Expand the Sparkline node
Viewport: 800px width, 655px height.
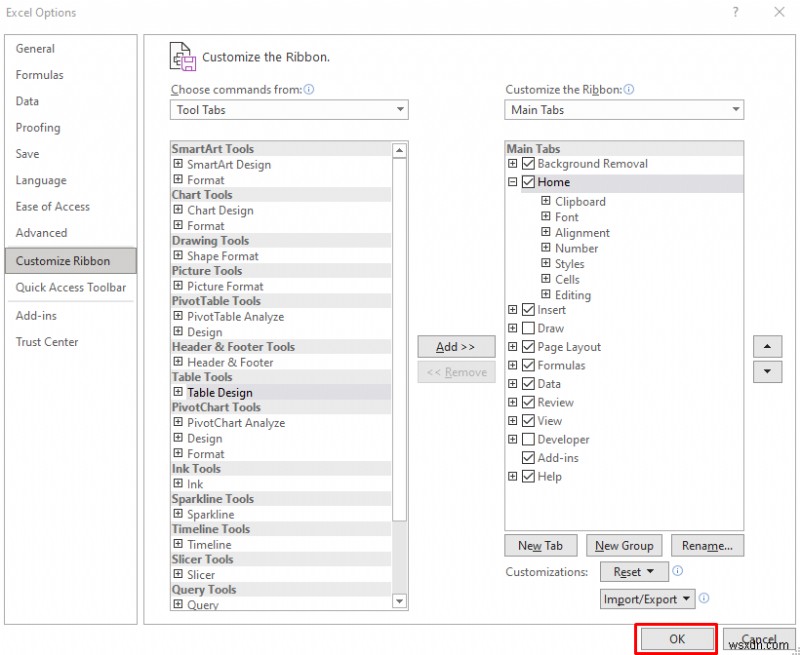click(x=178, y=514)
